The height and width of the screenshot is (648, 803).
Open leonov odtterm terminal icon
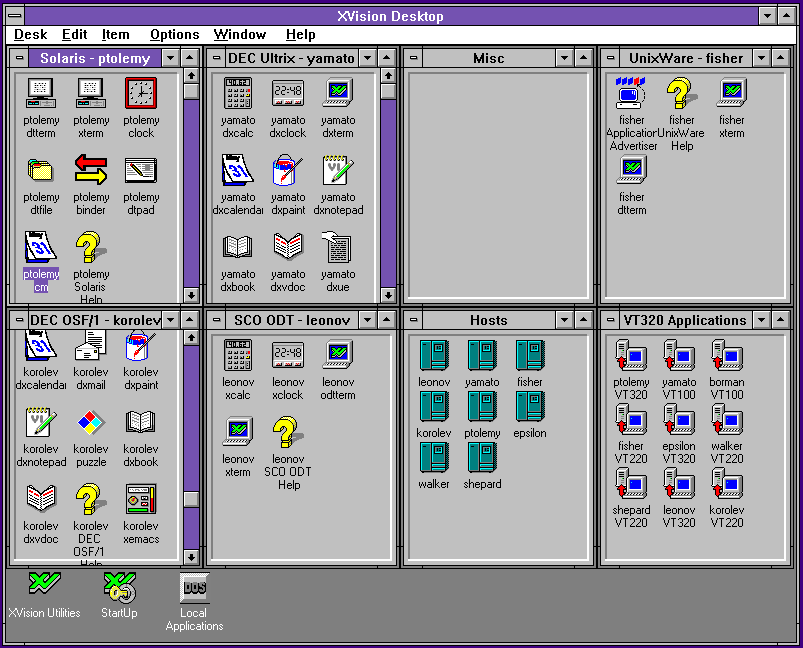(338, 355)
